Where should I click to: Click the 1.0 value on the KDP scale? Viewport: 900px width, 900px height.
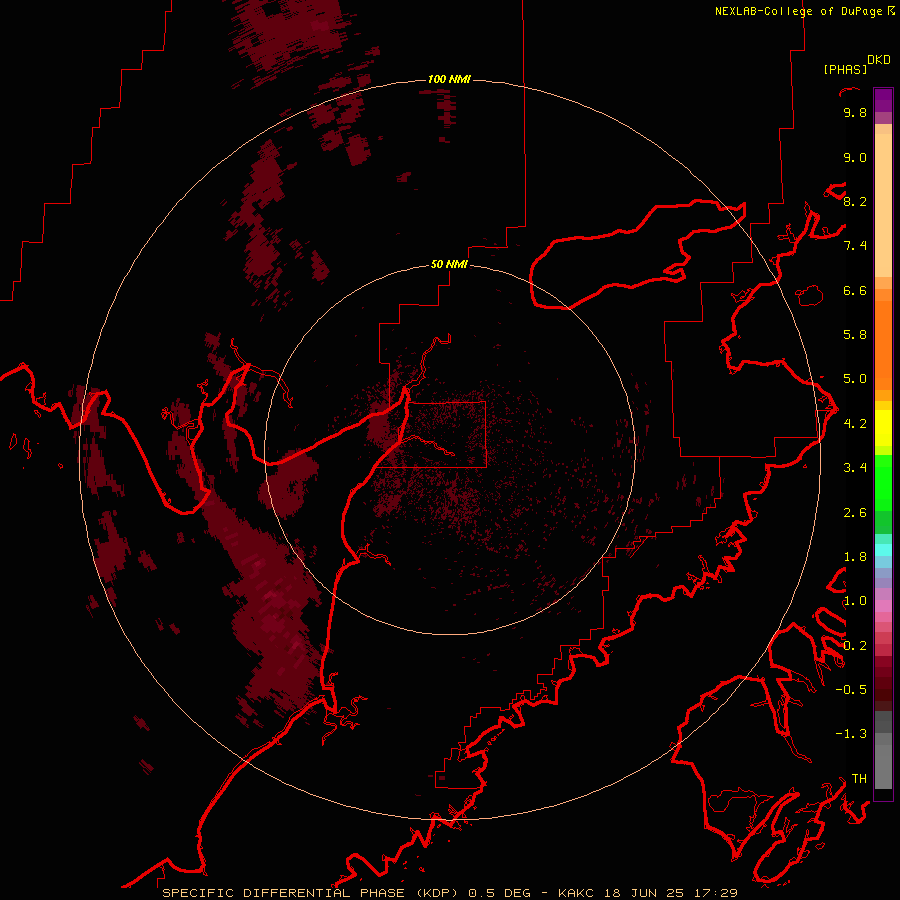[x=855, y=601]
